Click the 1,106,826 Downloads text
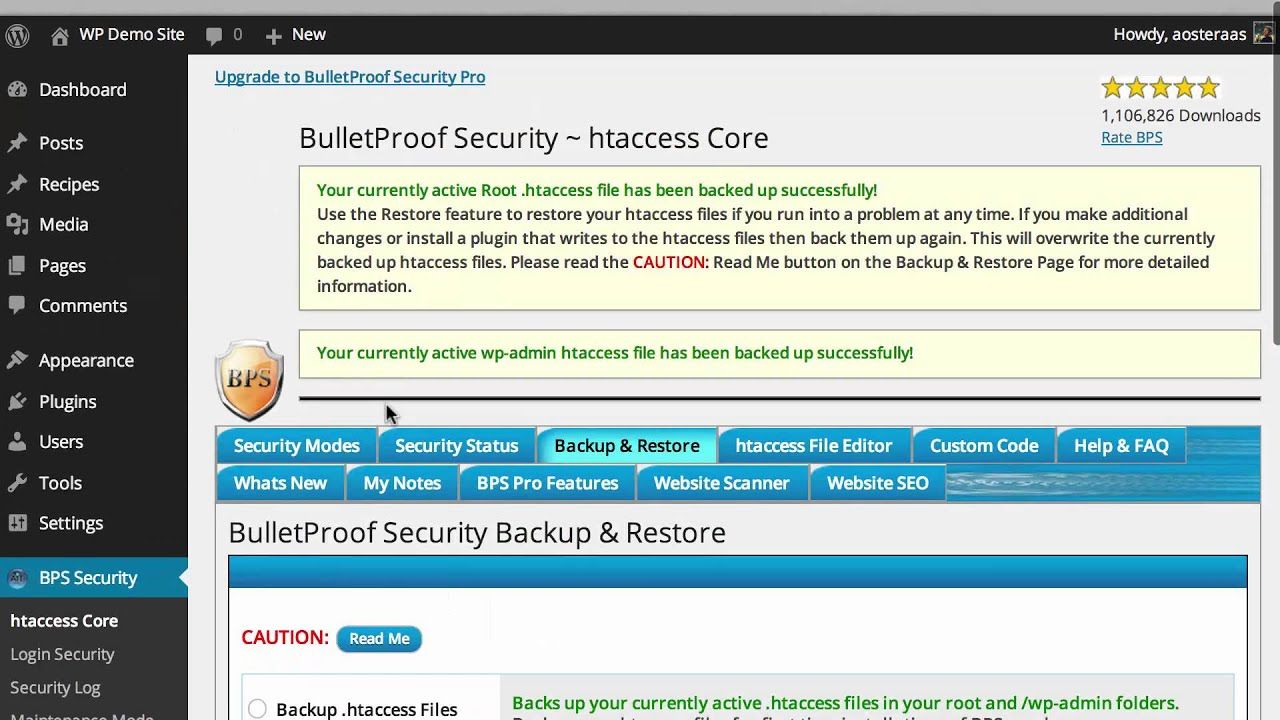The width and height of the screenshot is (1280, 720). pos(1180,115)
